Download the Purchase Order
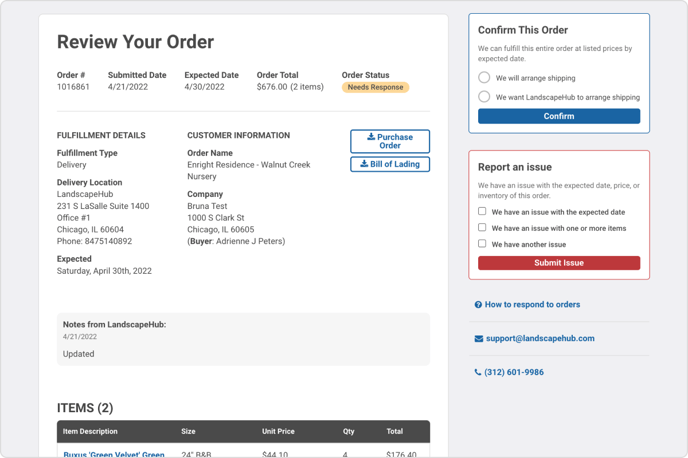688x458 pixels. tap(390, 141)
